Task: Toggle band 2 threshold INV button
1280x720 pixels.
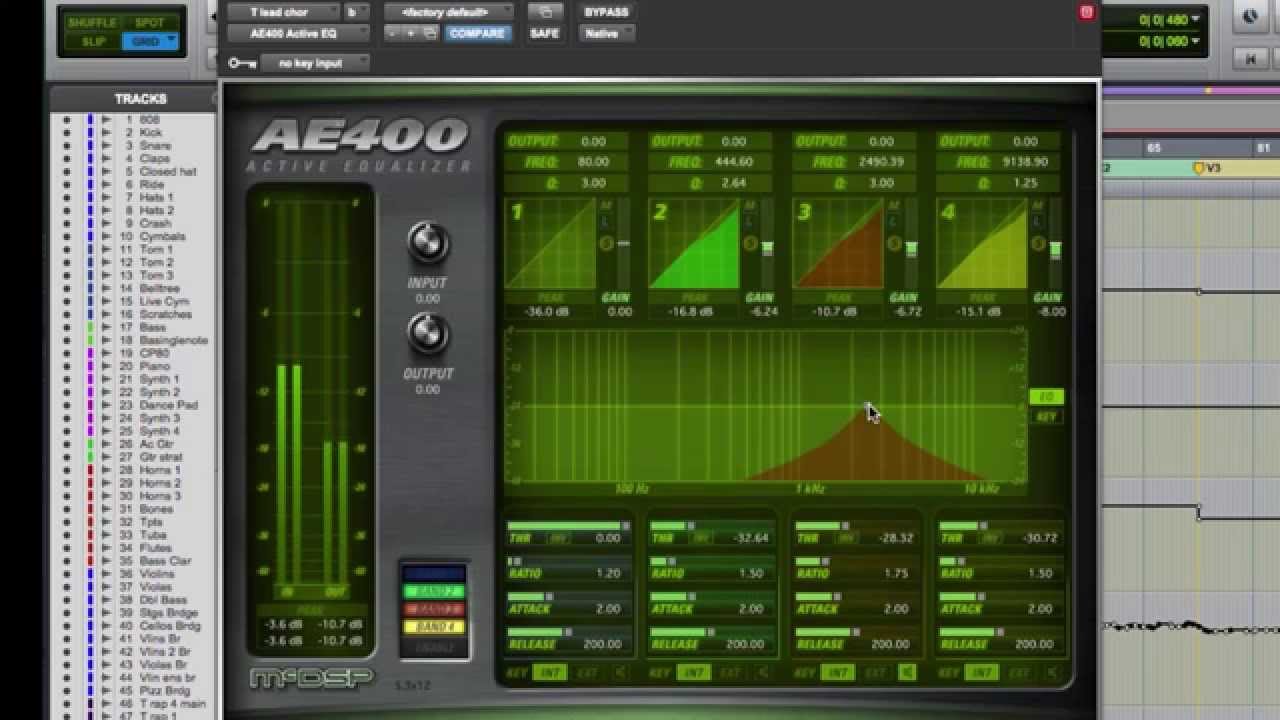Action: 702,538
